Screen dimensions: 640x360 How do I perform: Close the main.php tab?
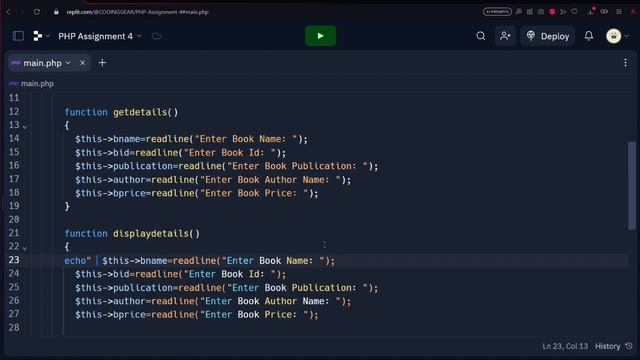[x=82, y=63]
